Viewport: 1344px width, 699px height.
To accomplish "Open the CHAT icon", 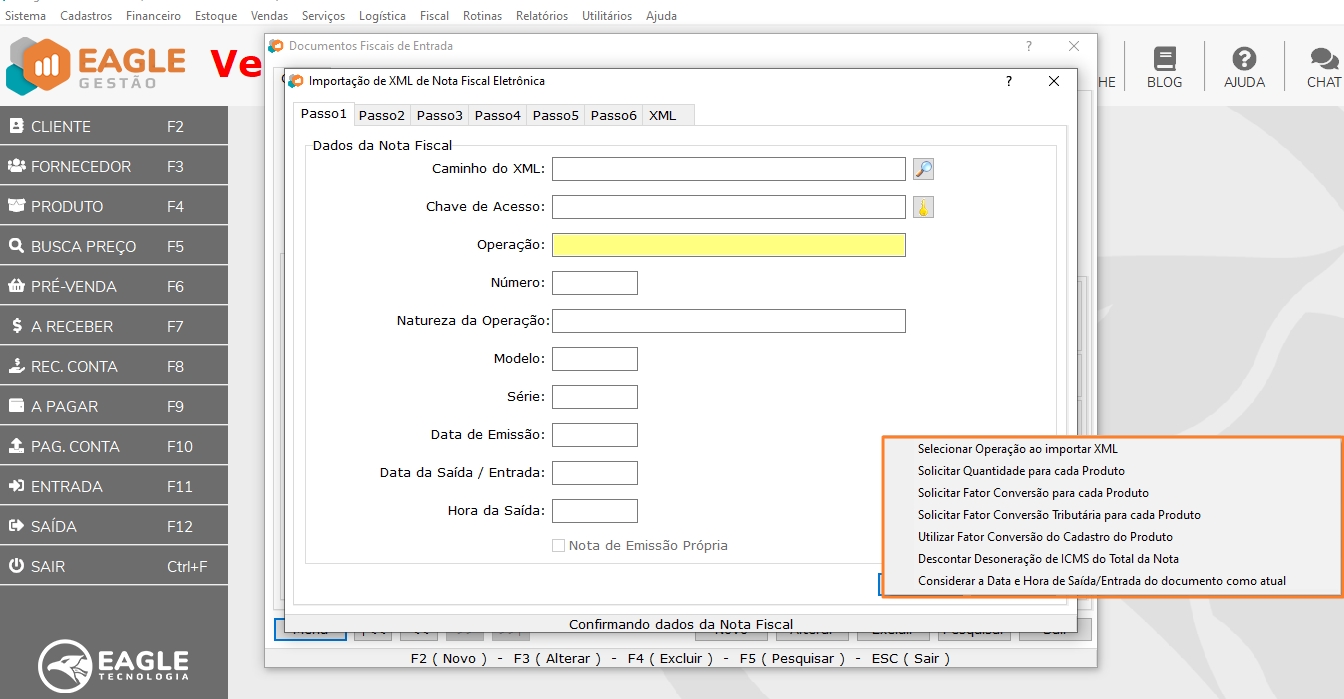I will coord(1324,67).
